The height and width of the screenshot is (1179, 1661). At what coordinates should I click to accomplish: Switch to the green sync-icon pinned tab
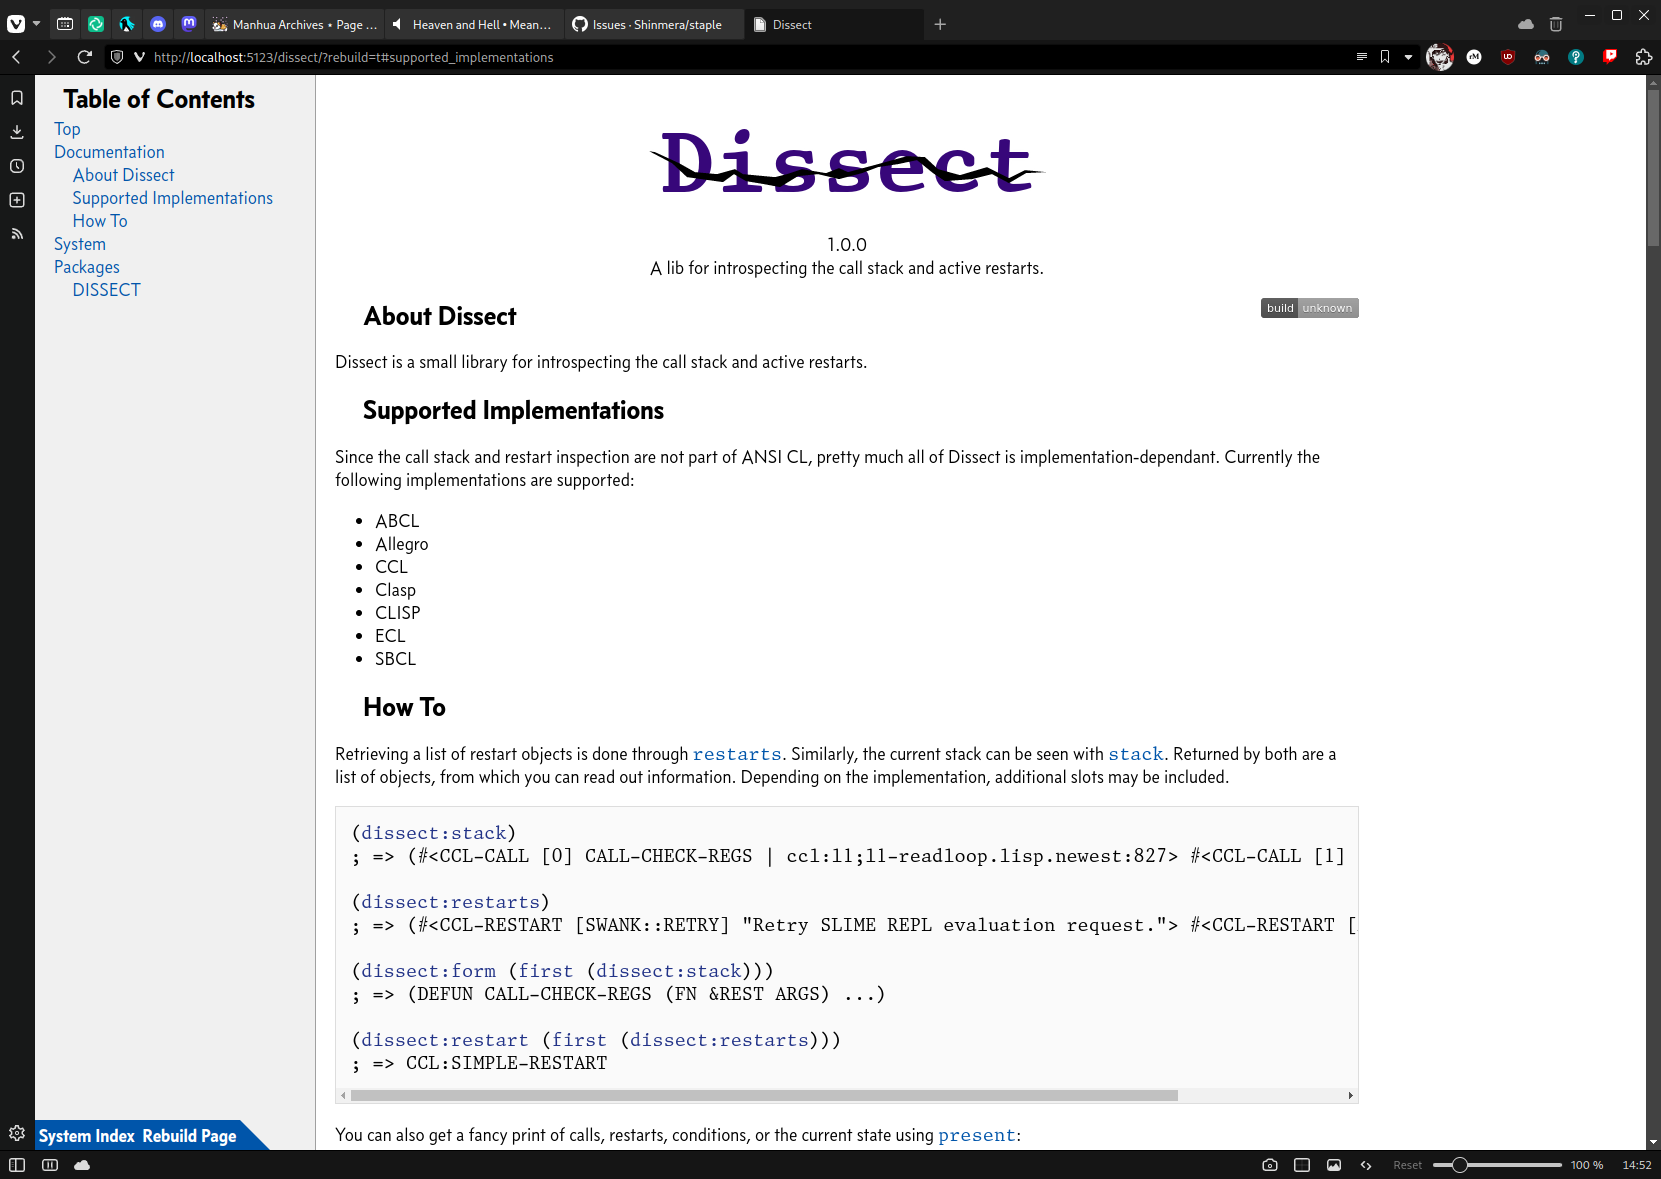pos(96,24)
